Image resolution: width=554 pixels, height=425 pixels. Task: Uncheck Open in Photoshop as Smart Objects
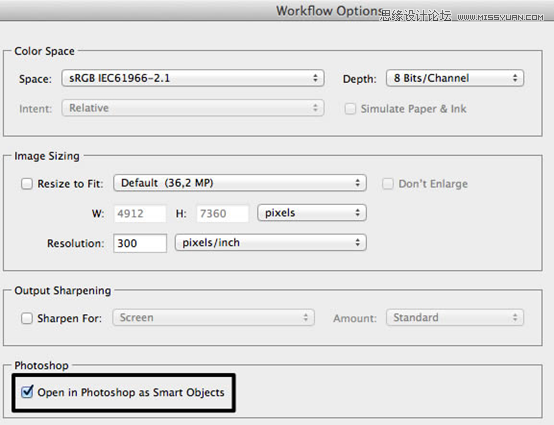[27, 392]
